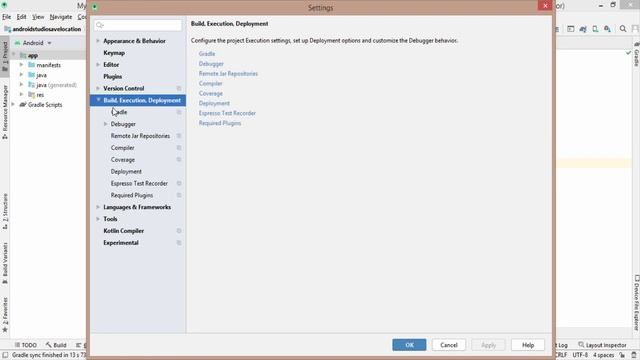The image size is (640, 360).
Task: Click the project-level icon beside Remote Jar Repositories
Action: pos(179,136)
